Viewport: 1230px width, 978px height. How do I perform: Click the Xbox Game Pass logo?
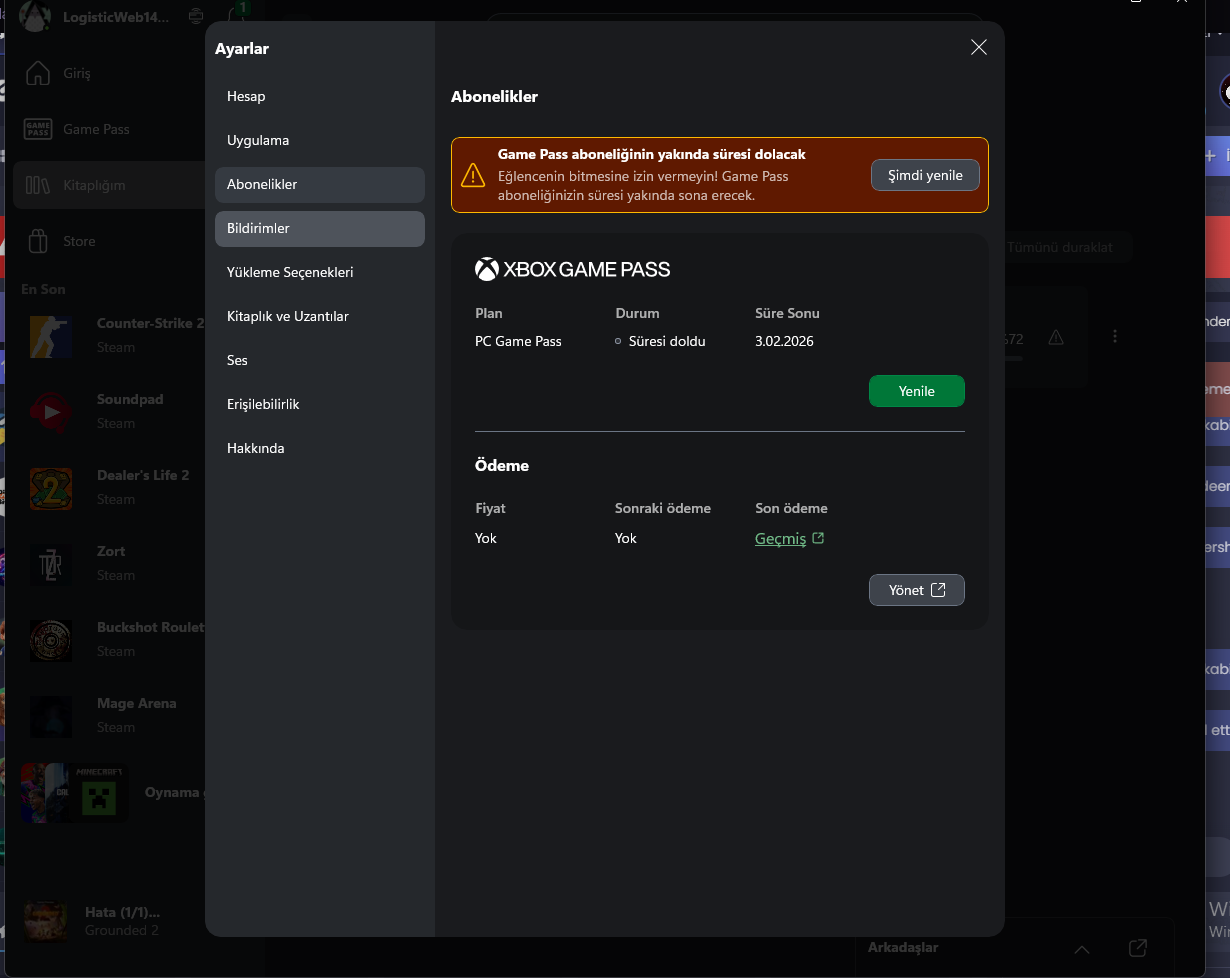point(572,269)
